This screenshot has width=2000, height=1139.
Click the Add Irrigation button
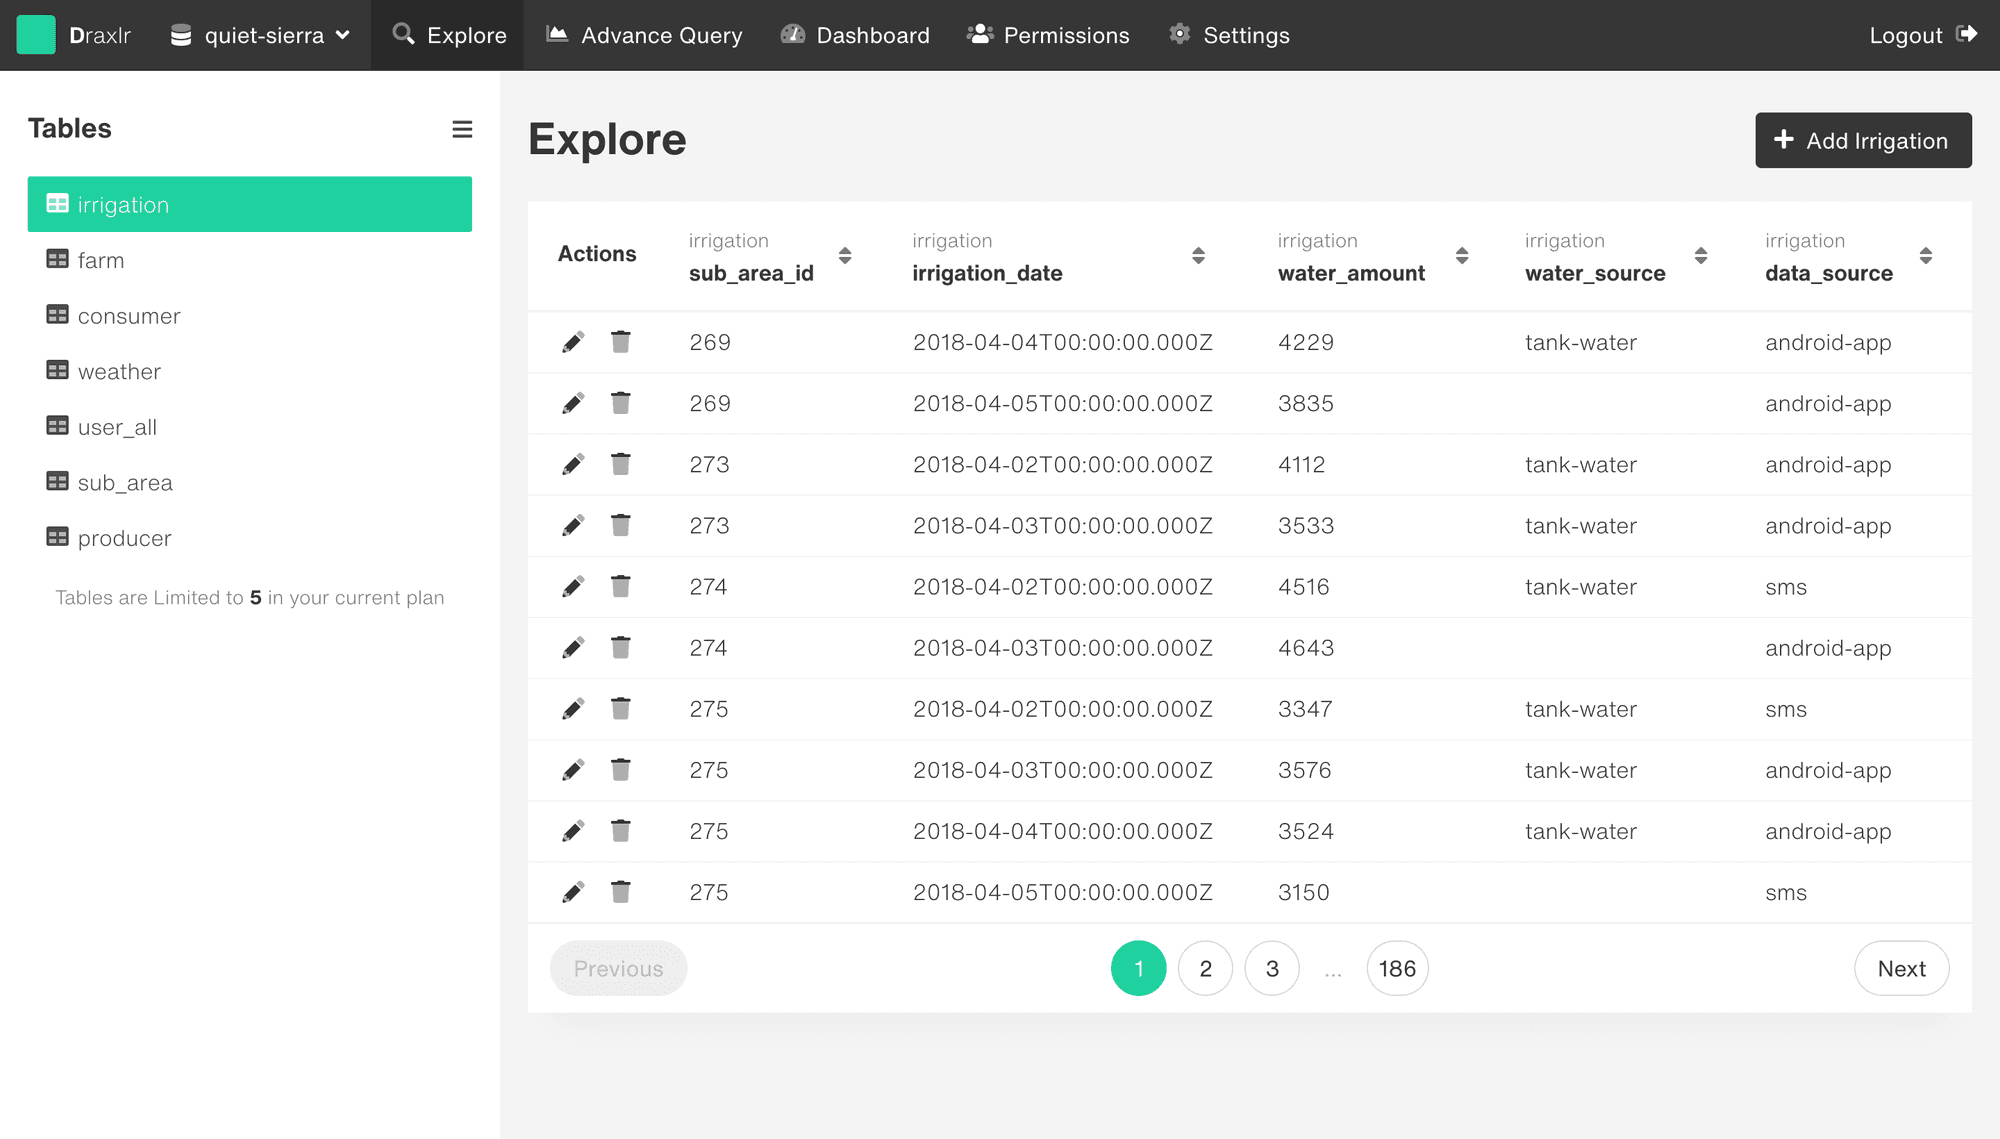coord(1862,140)
